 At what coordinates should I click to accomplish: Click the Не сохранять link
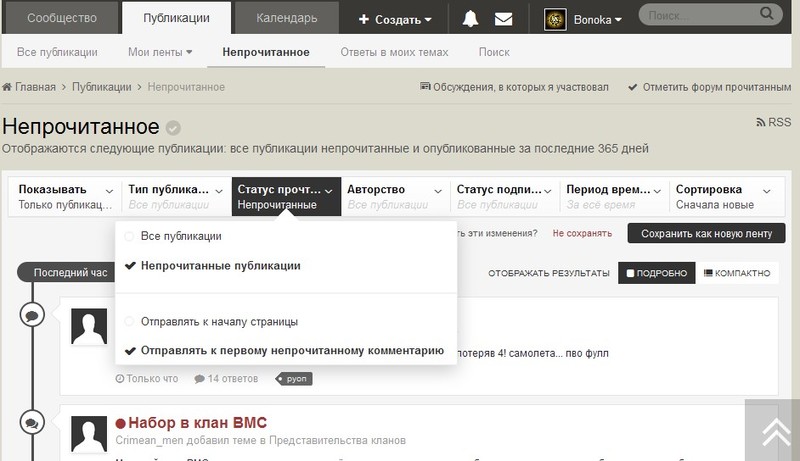click(582, 234)
